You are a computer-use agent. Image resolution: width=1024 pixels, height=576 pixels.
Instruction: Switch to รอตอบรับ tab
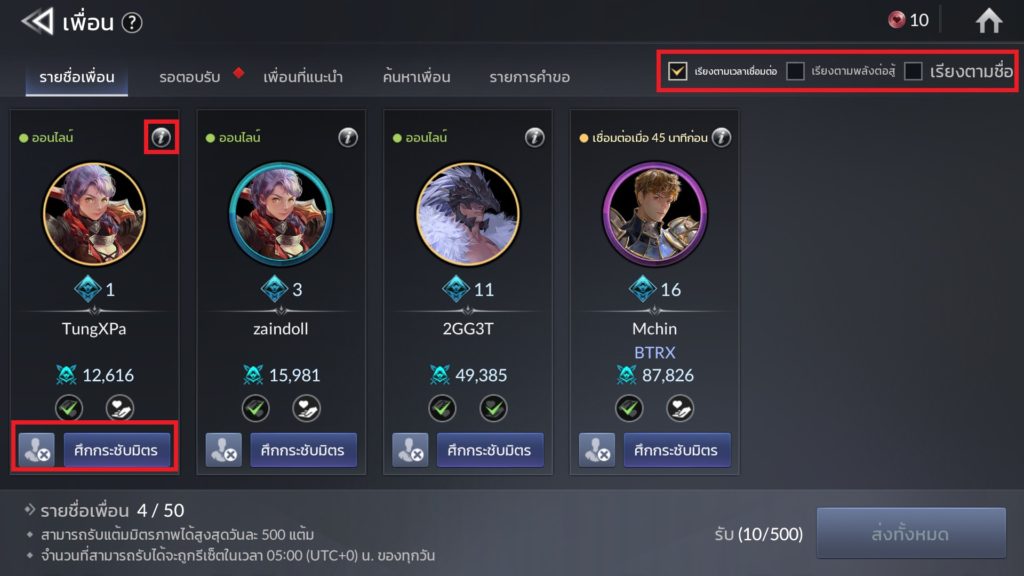(190, 77)
